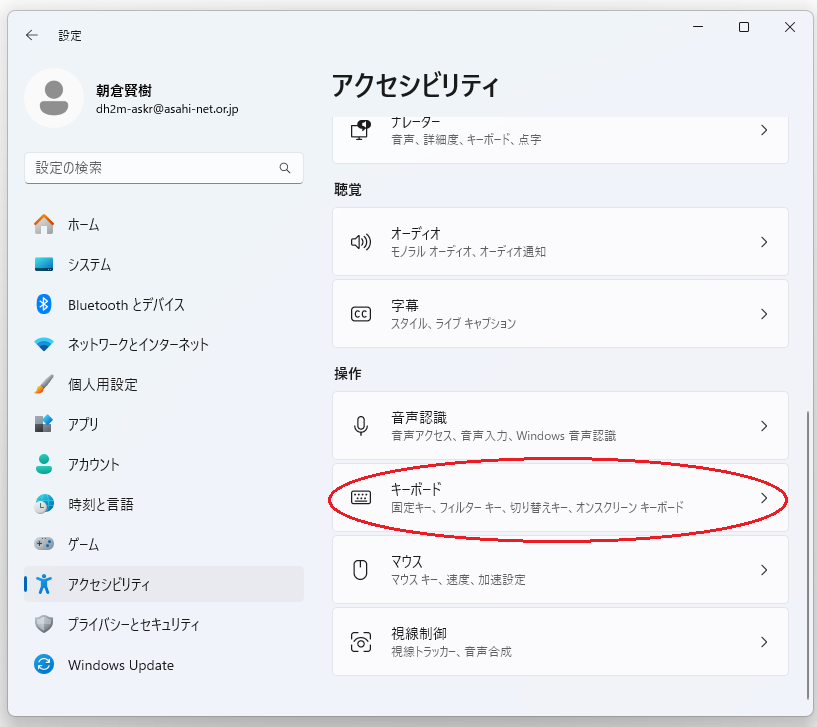Open 音声認識 settings card title
This screenshot has height=727, width=817.
419,417
